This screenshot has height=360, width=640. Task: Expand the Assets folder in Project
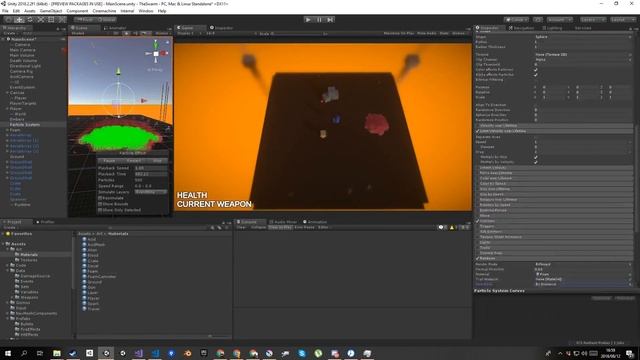[3, 244]
